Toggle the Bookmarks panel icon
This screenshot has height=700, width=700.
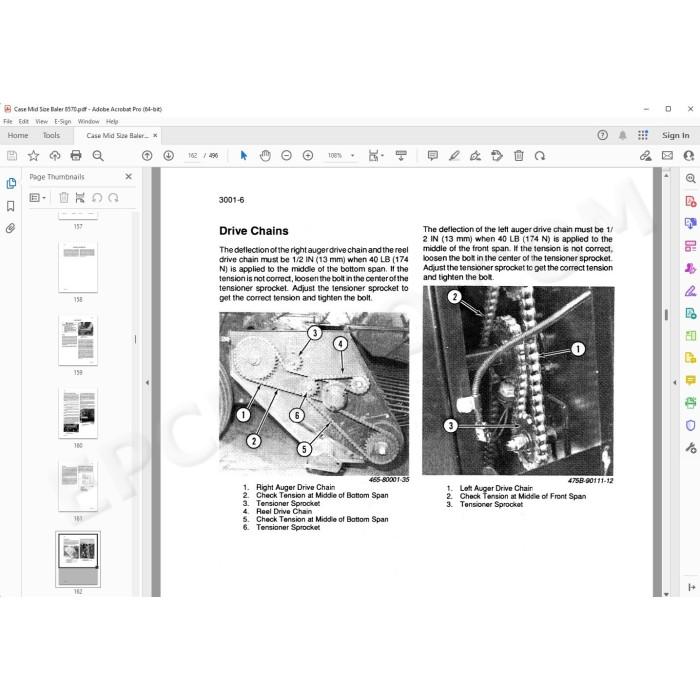(x=11, y=206)
